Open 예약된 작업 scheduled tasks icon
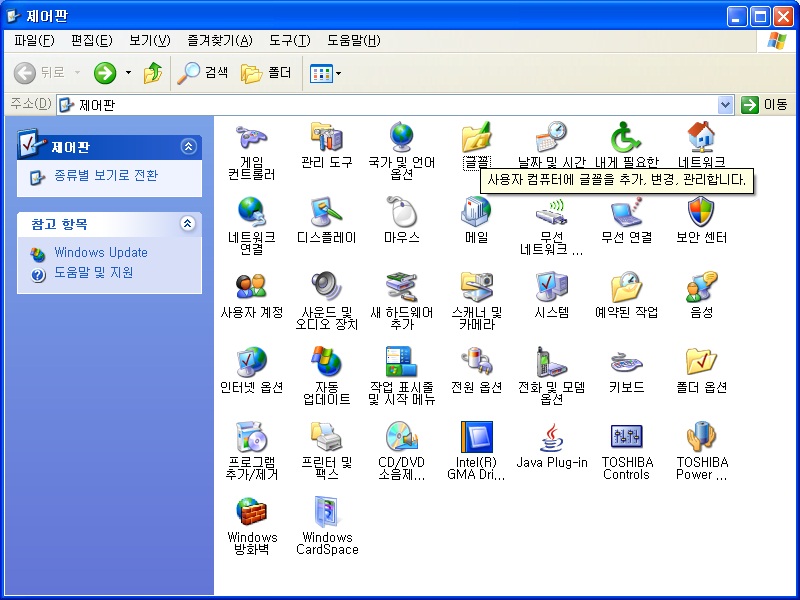This screenshot has width=800, height=600. point(627,287)
